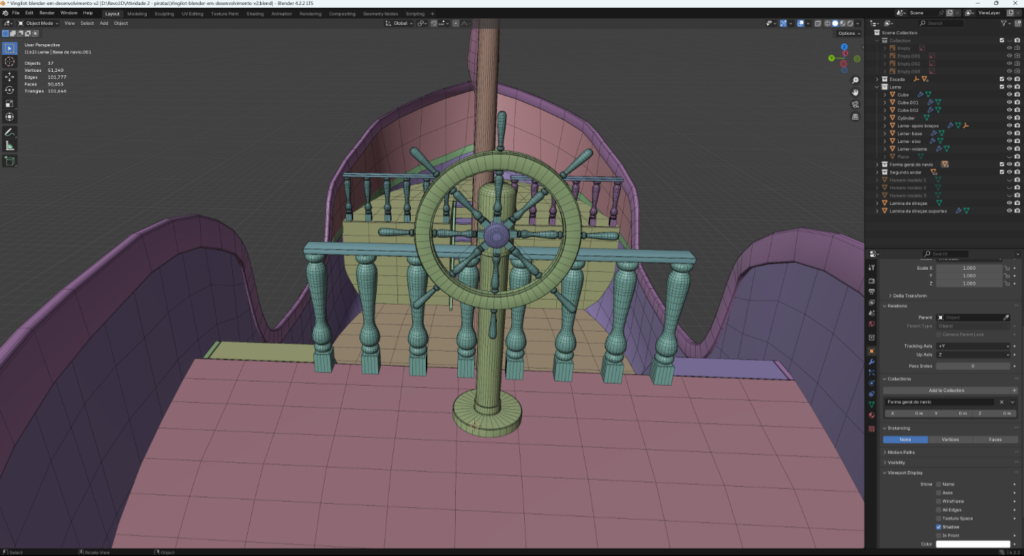Click the white object Color swatch

tap(972, 544)
